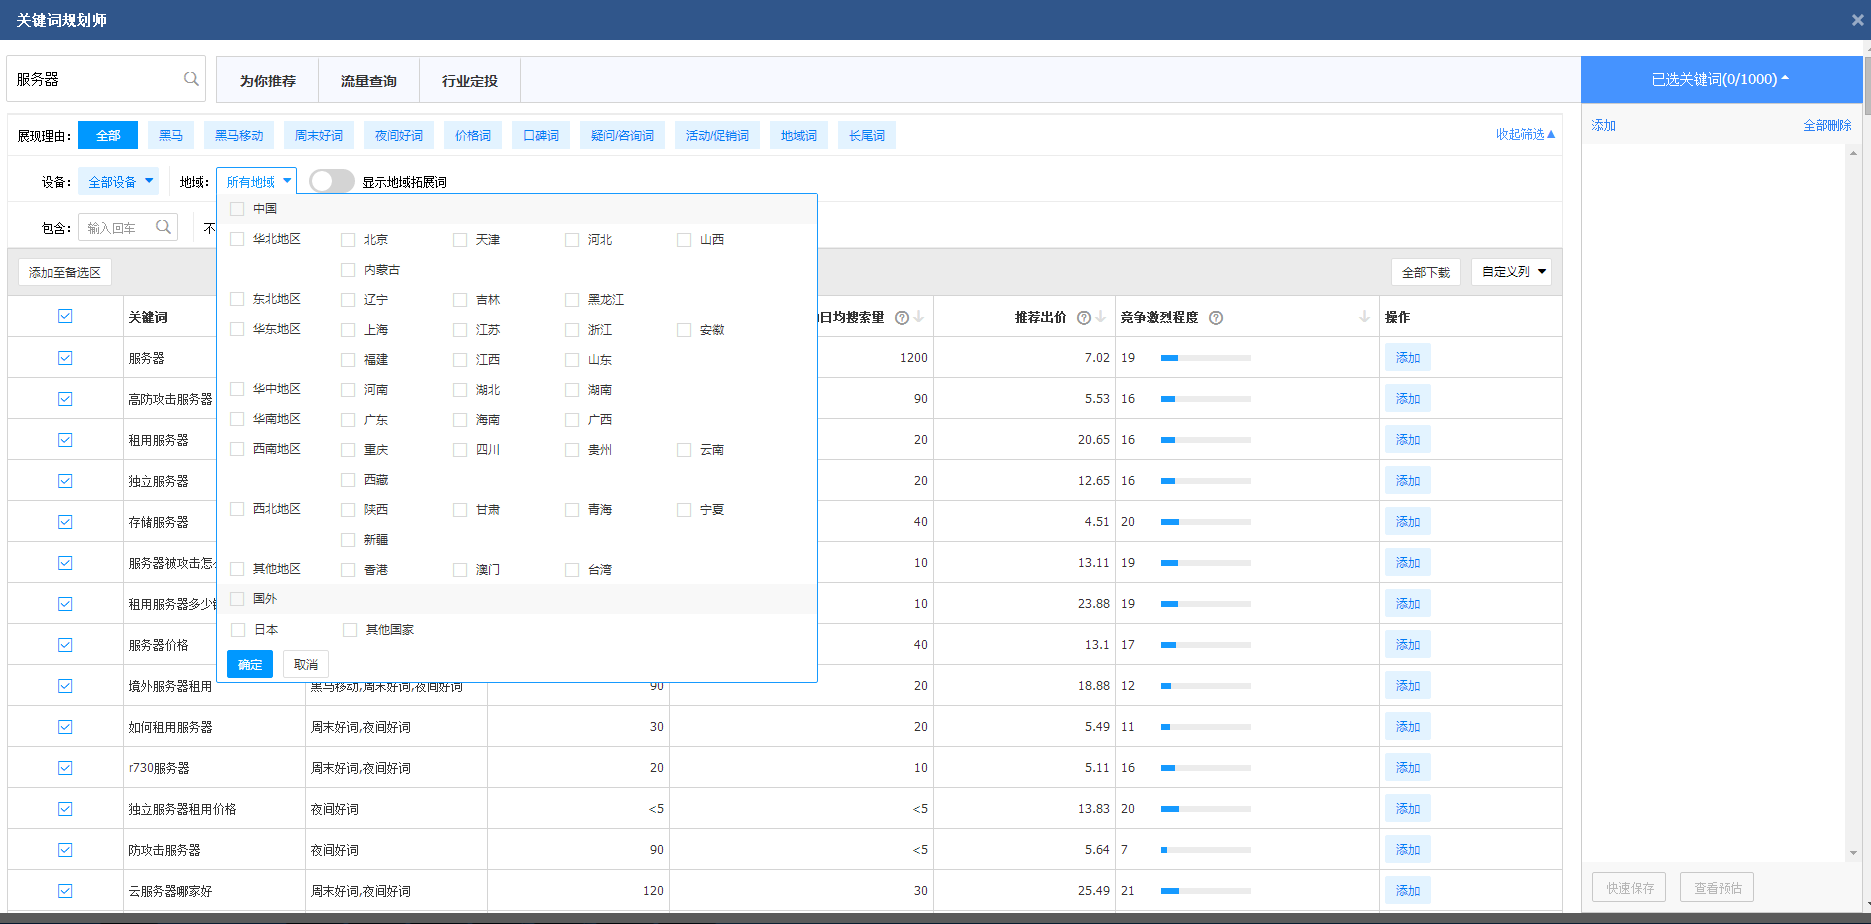Click the 全部删除 link in selected panel
1871x924 pixels.
1827,125
